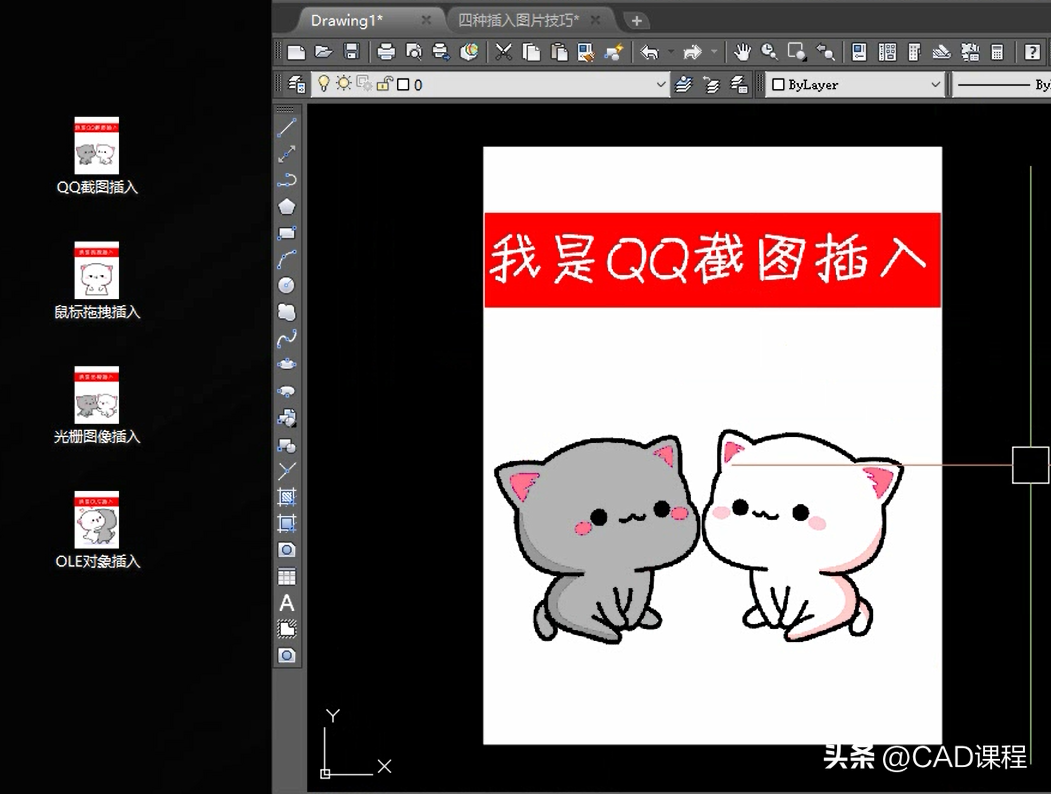Click the Layer Previous icon

[710, 84]
